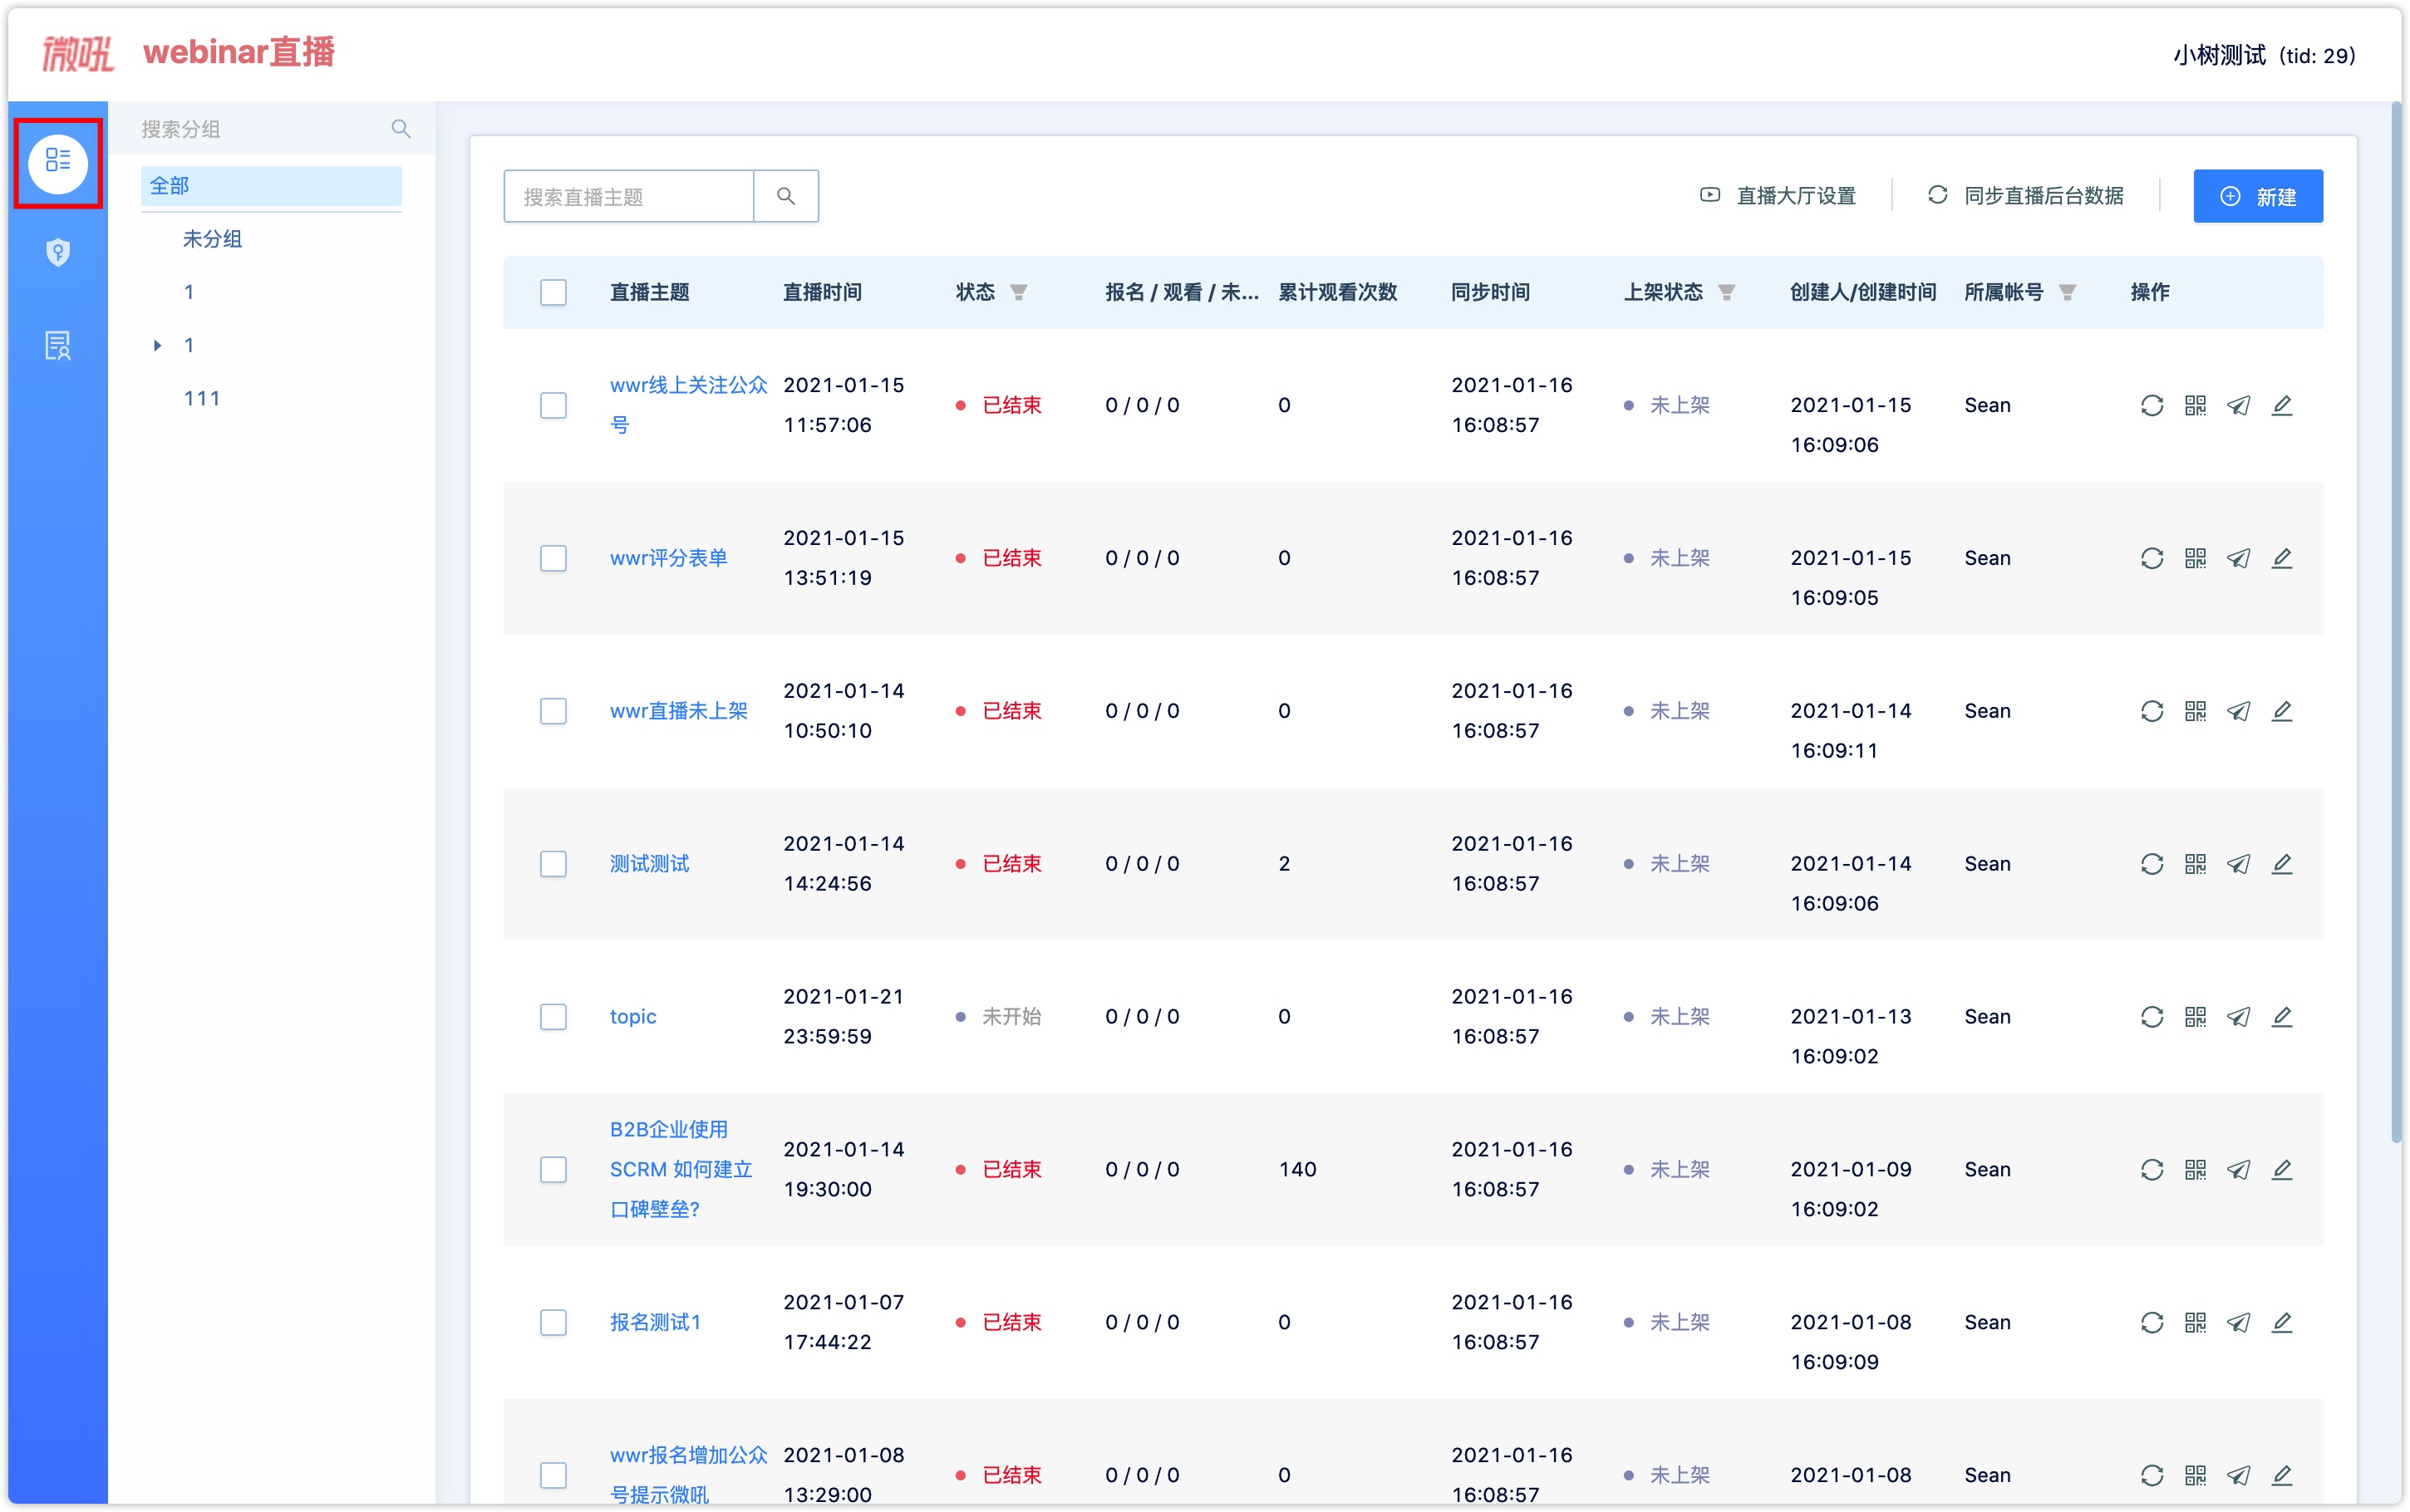Toggle the select-all header checkbox
Screen dimensions: 2410x1512
click(553, 292)
